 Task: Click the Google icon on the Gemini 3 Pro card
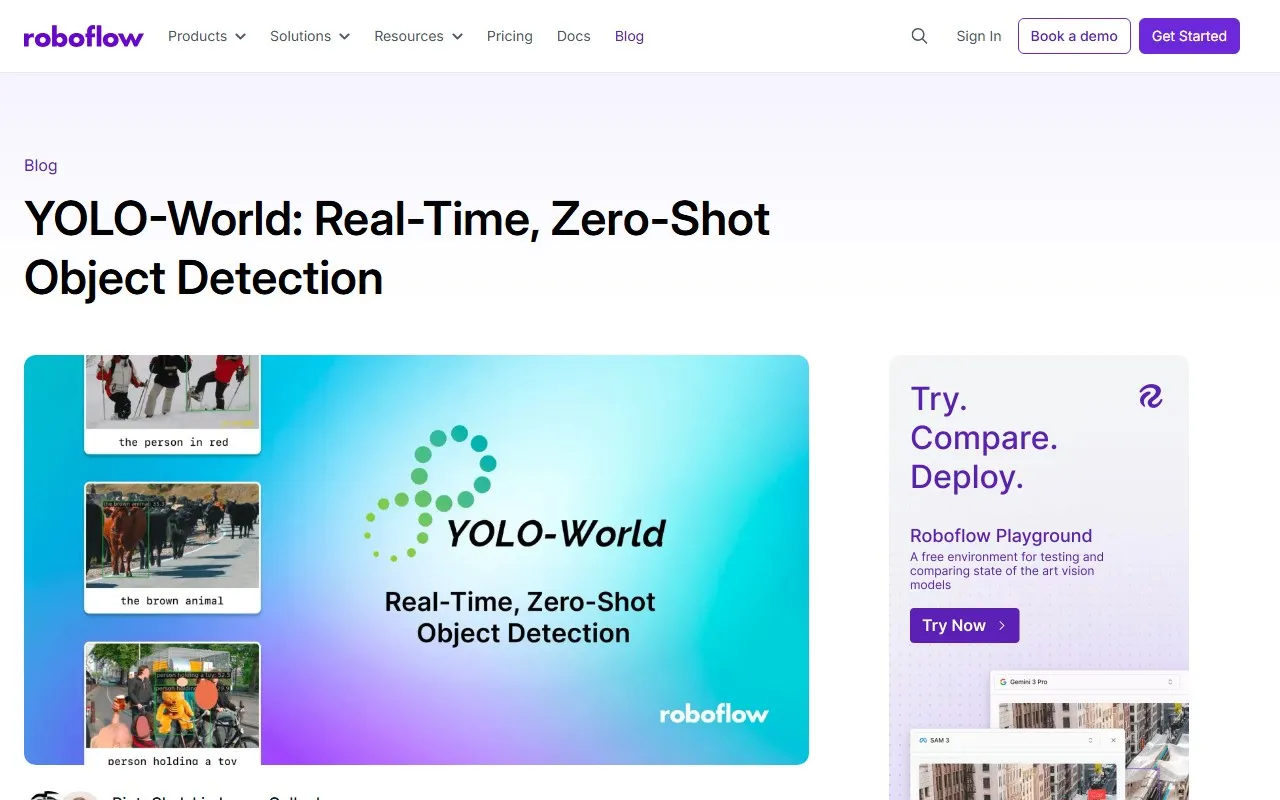(1003, 681)
